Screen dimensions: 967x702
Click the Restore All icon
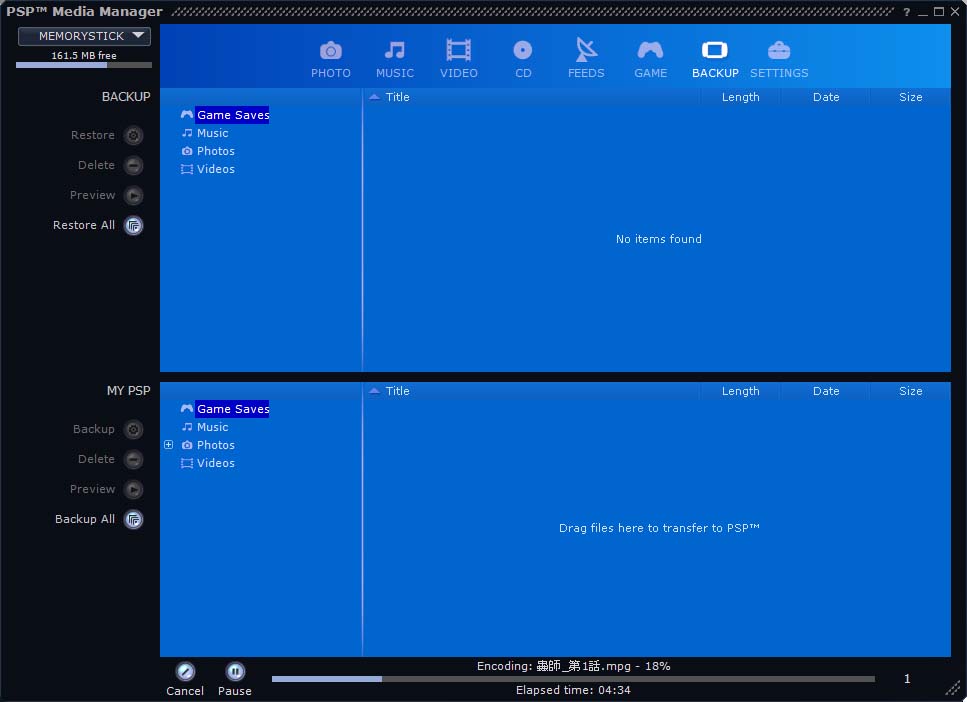[x=133, y=226]
